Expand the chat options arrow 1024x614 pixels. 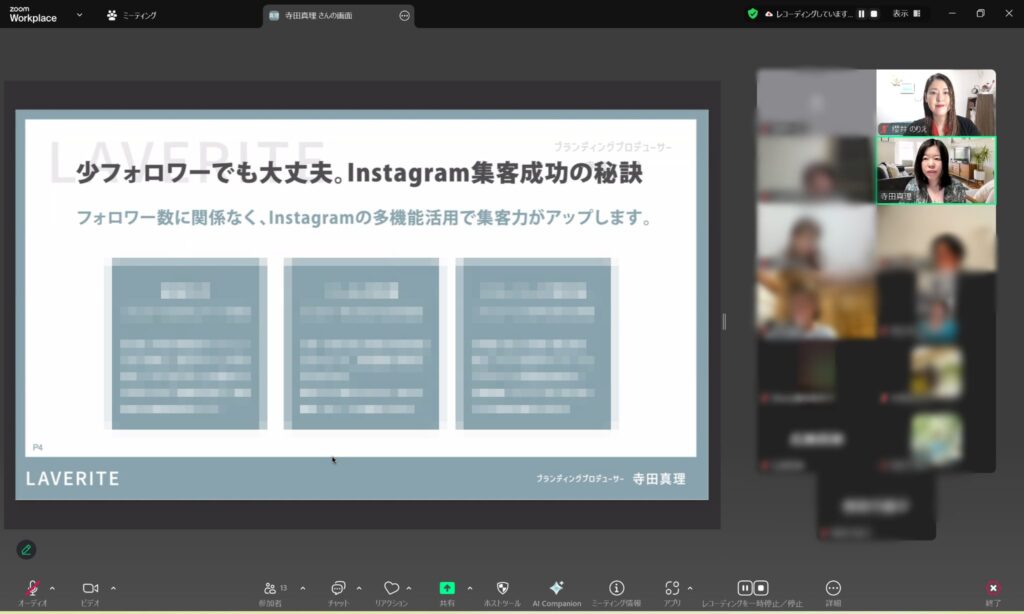point(359,588)
